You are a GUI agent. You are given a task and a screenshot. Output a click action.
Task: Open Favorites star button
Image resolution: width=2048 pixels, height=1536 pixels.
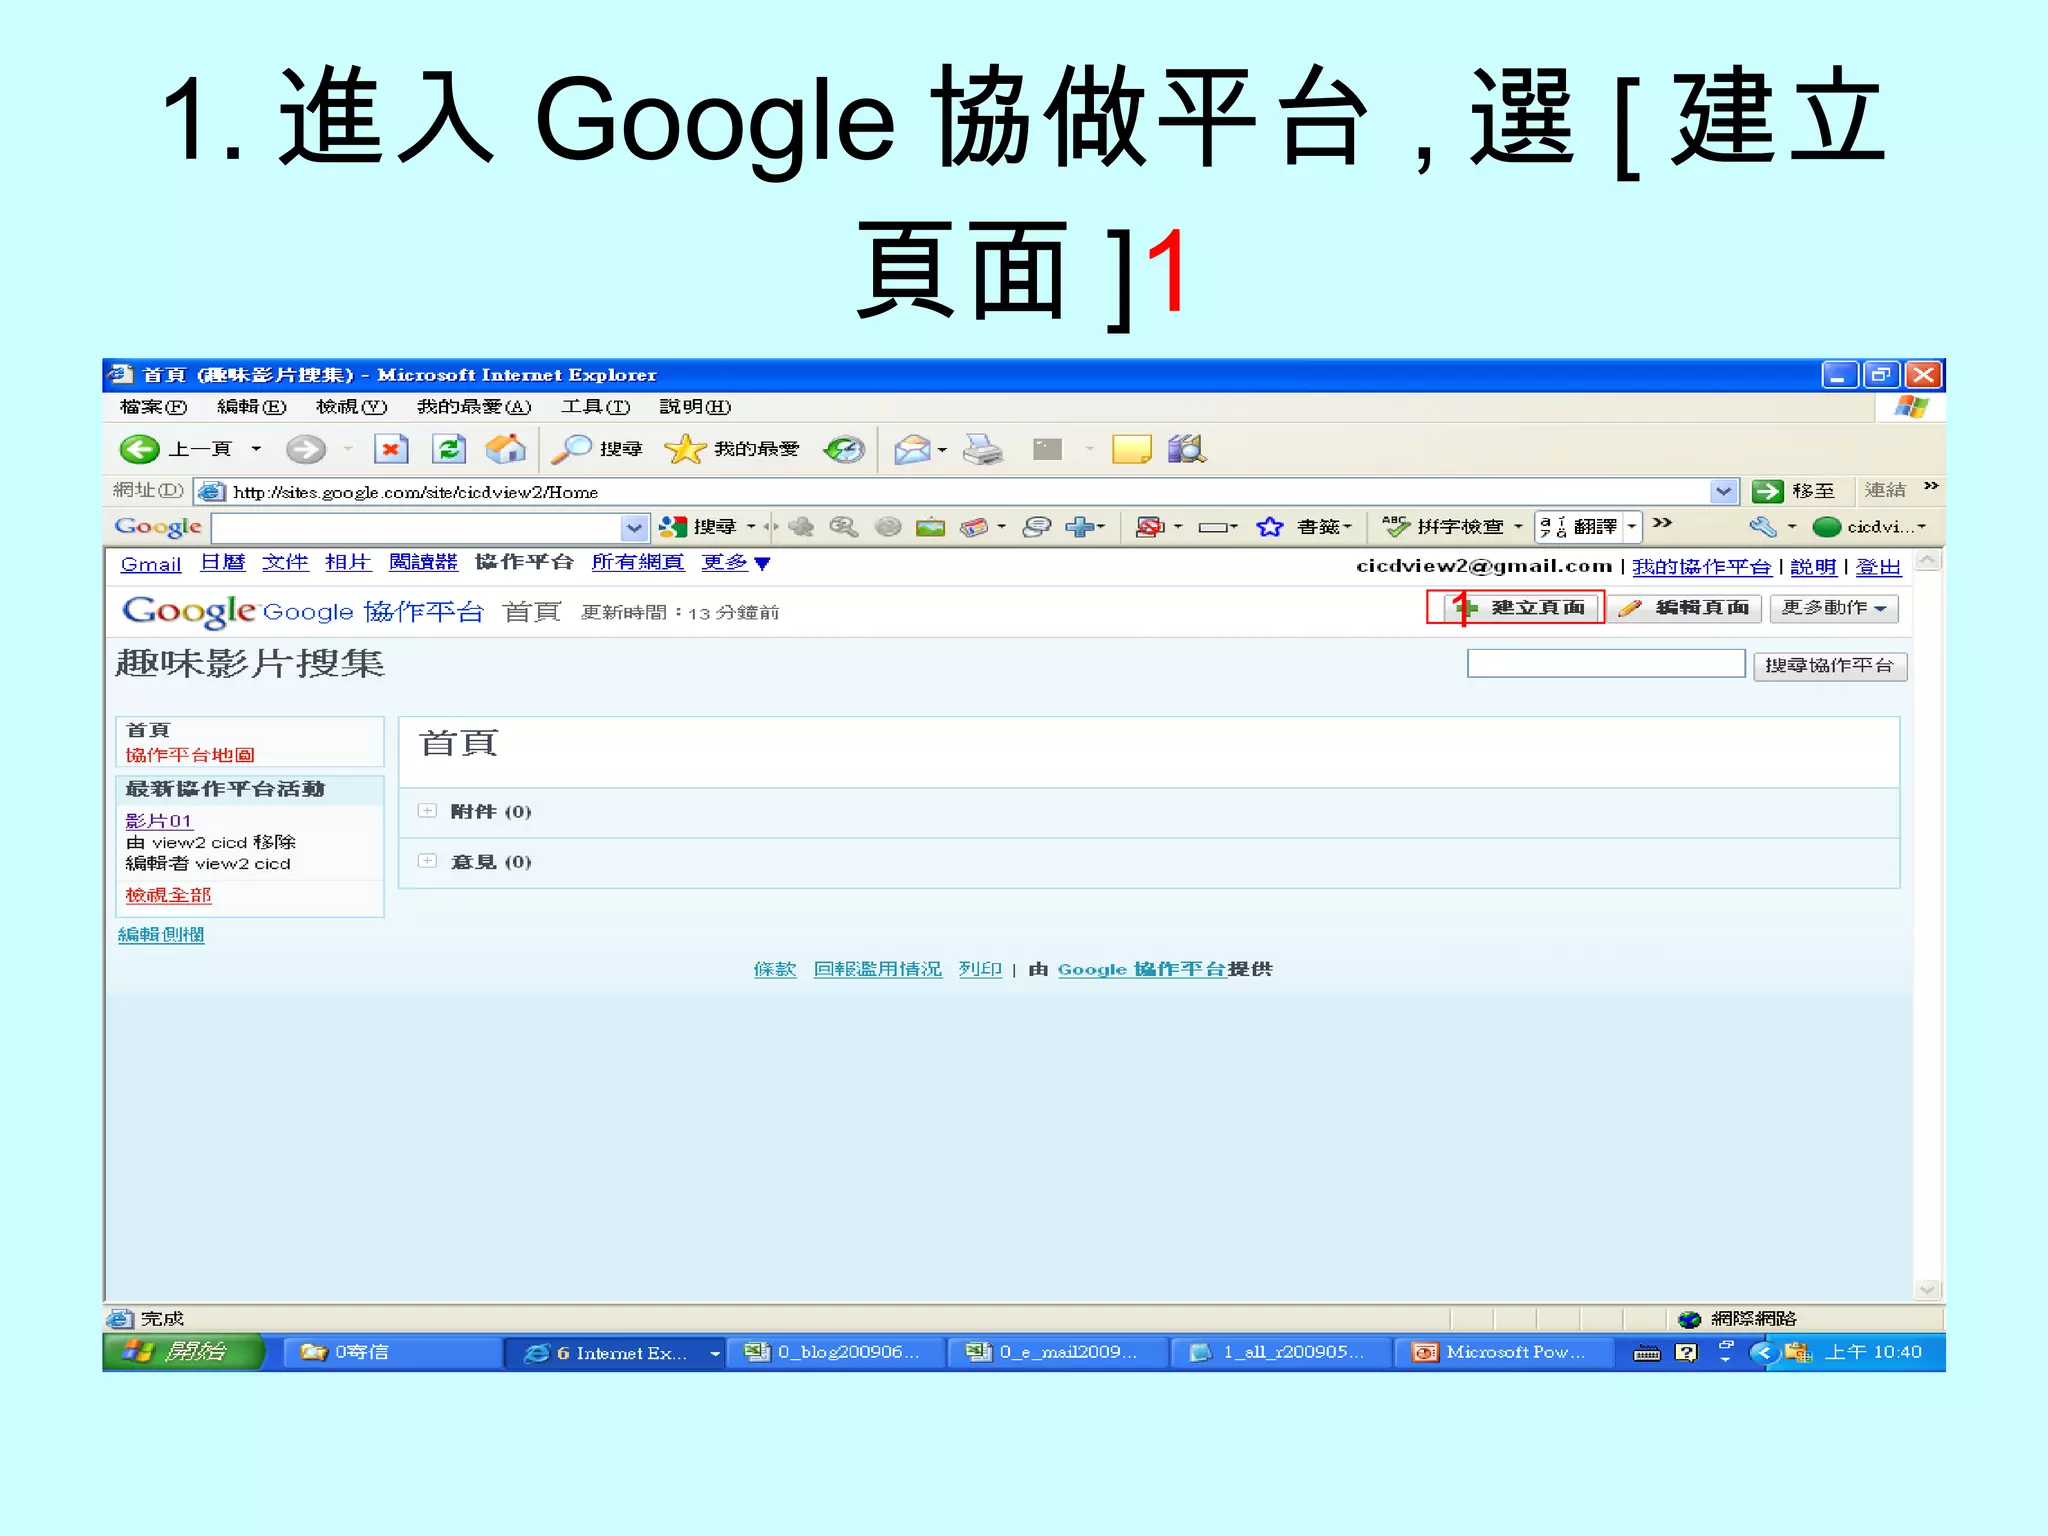coord(732,449)
